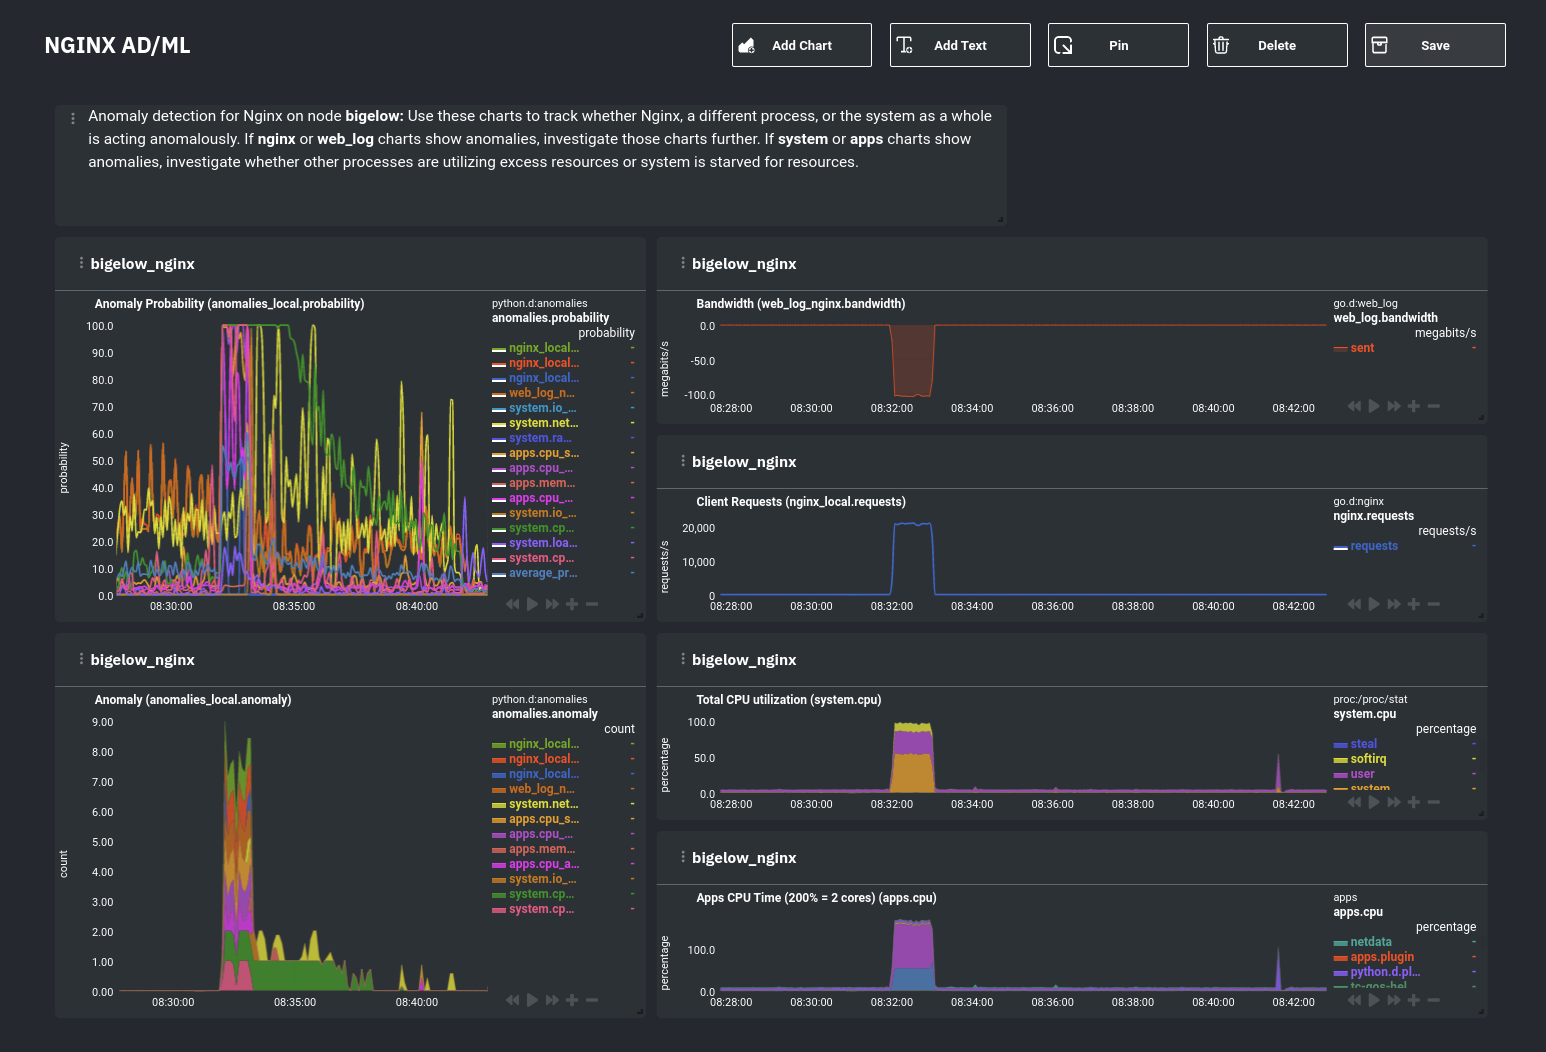Play the anomalies.anomaly count chart
This screenshot has height=1052, width=1546.
tap(533, 1000)
